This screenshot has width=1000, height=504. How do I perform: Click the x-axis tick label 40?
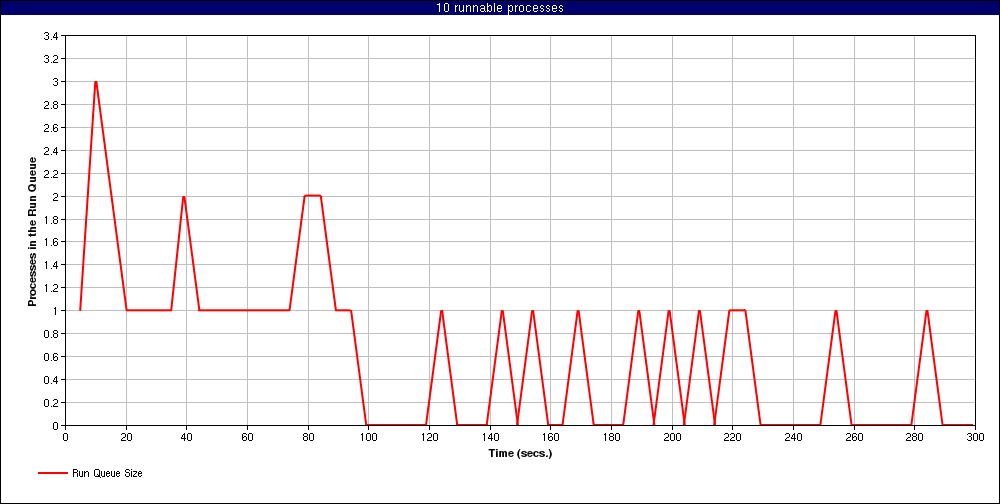pyautogui.click(x=187, y=437)
